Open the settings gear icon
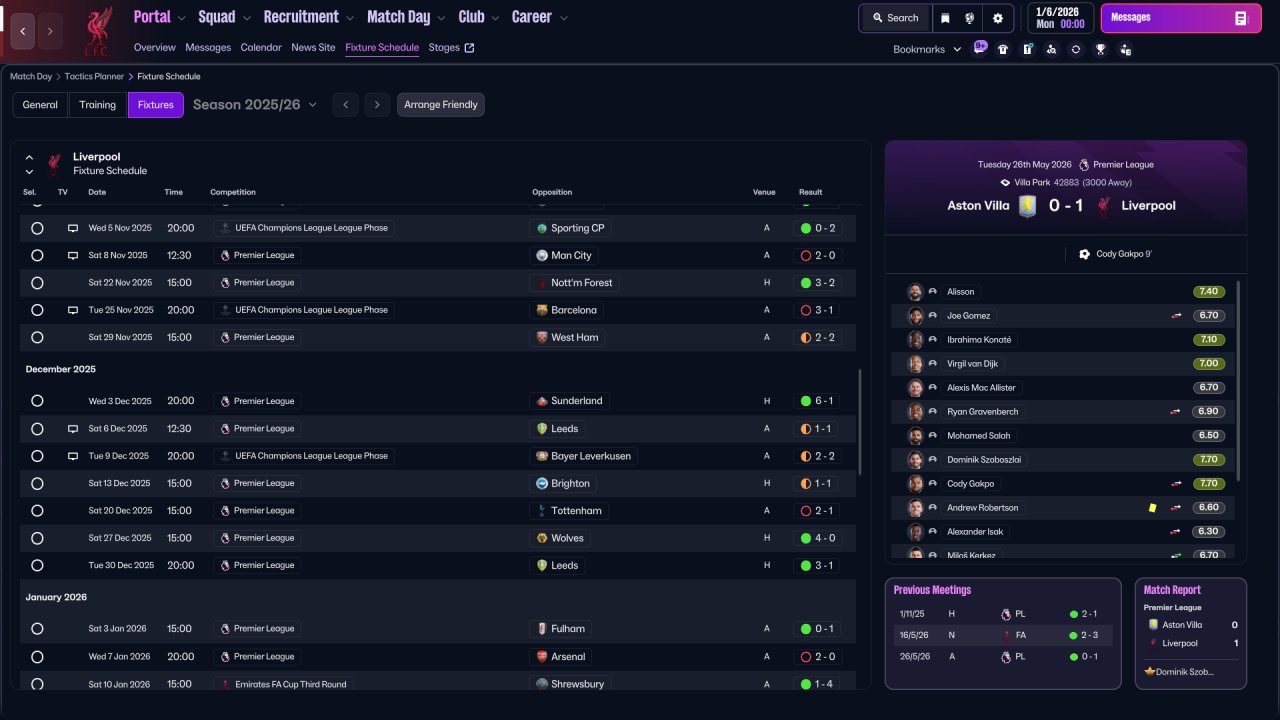This screenshot has width=1280, height=720. 997,18
